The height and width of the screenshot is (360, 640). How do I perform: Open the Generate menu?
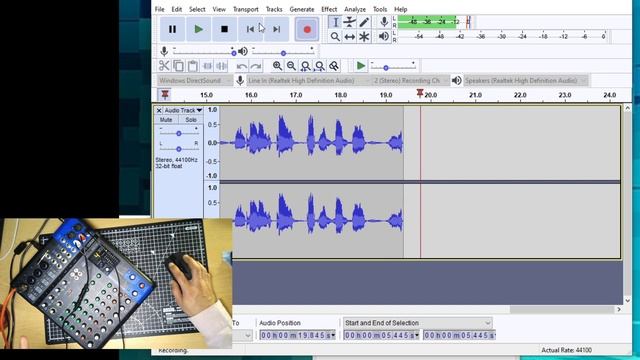point(302,9)
